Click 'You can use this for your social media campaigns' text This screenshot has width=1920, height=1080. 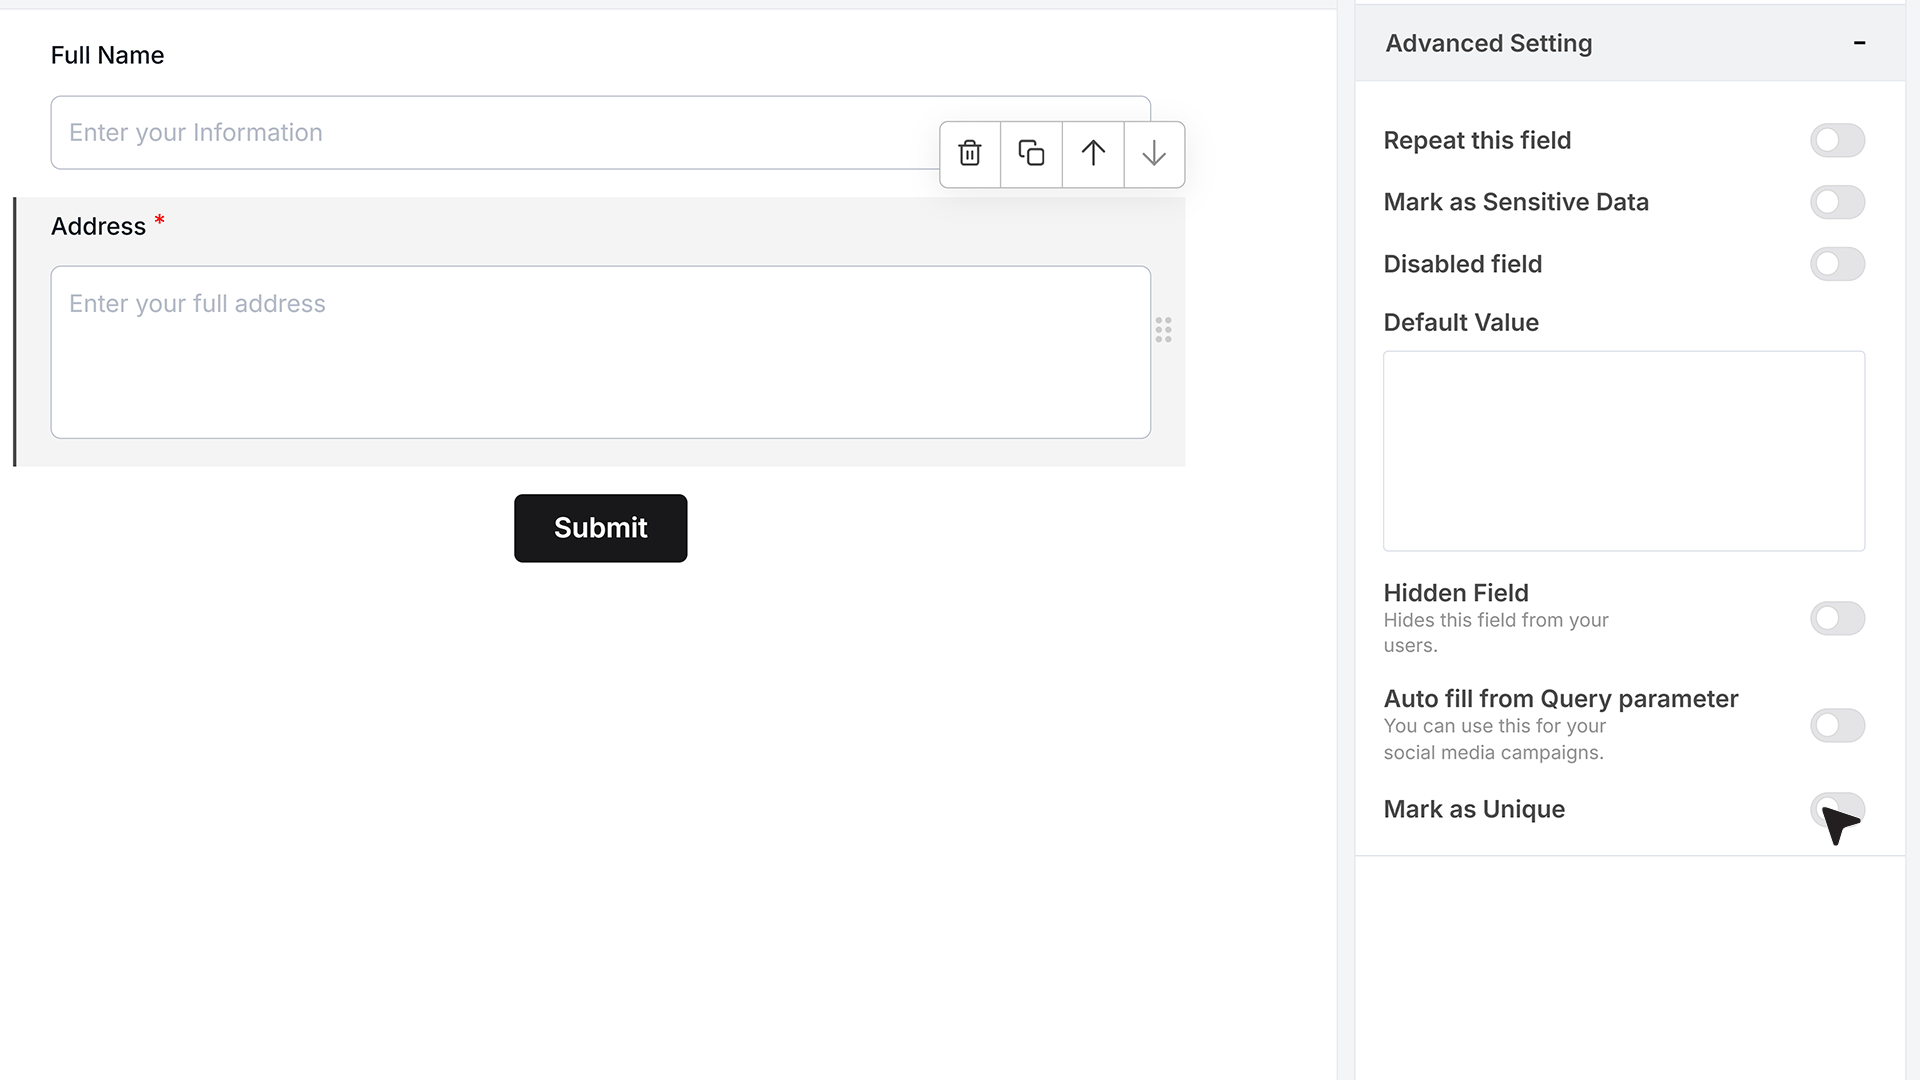click(x=1494, y=739)
